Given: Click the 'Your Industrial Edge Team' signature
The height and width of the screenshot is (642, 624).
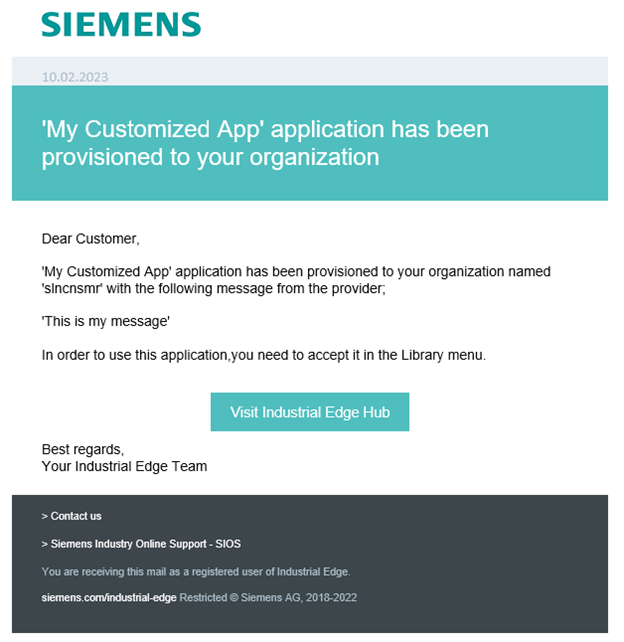Looking at the screenshot, I should (124, 466).
